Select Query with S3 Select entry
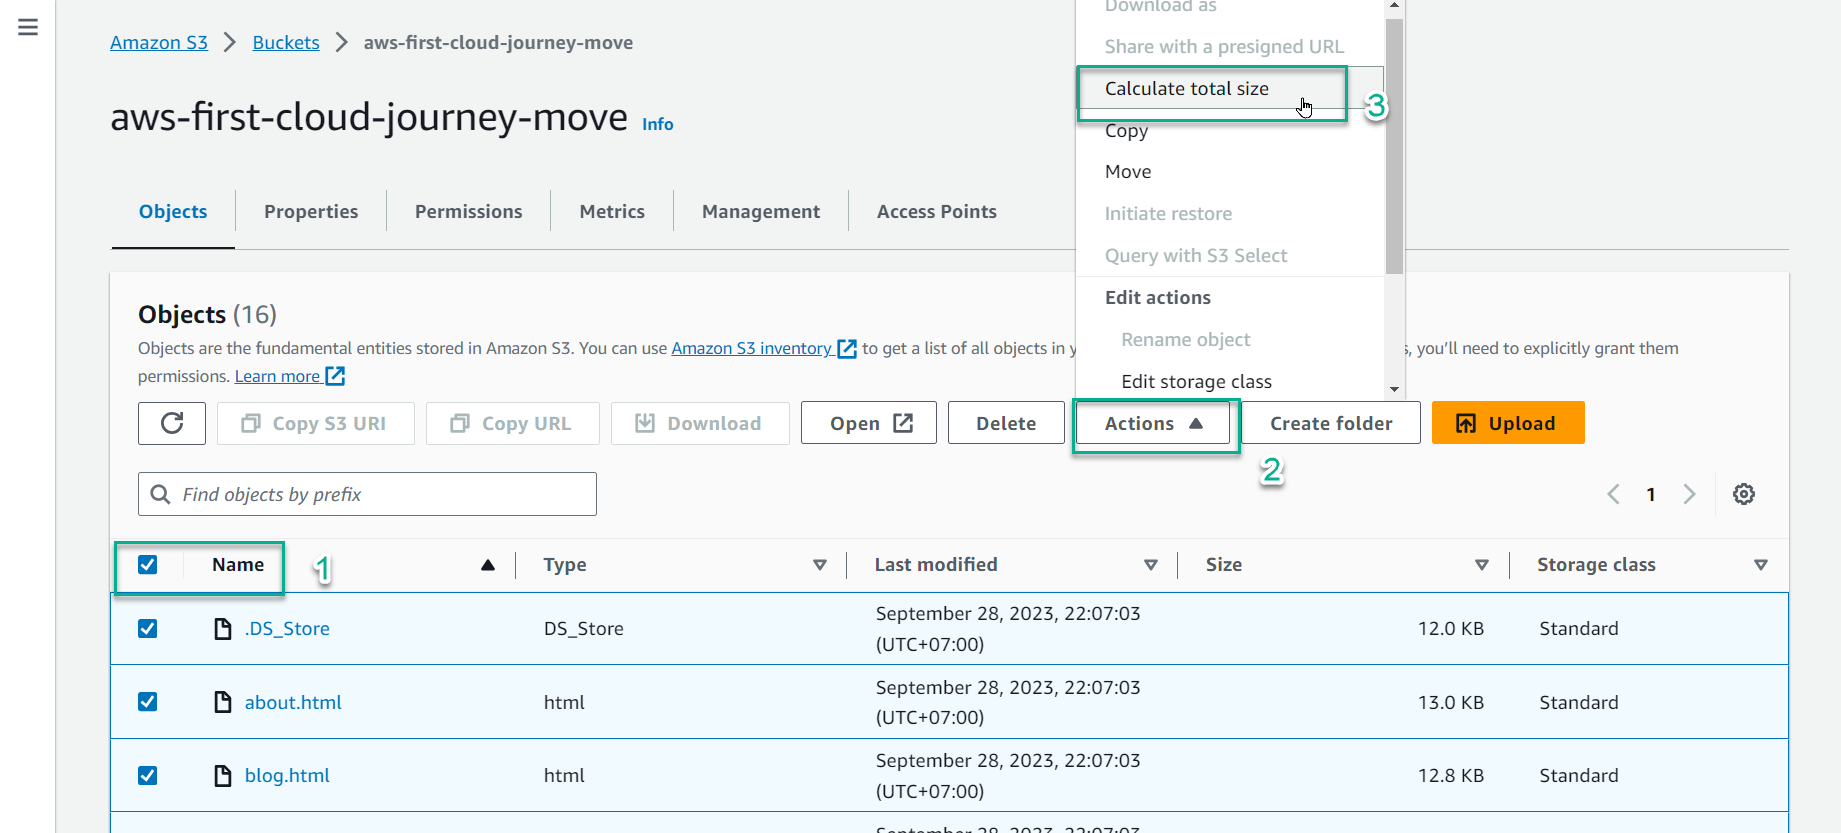Screen dimensions: 1841x833 [x=1230, y=256]
